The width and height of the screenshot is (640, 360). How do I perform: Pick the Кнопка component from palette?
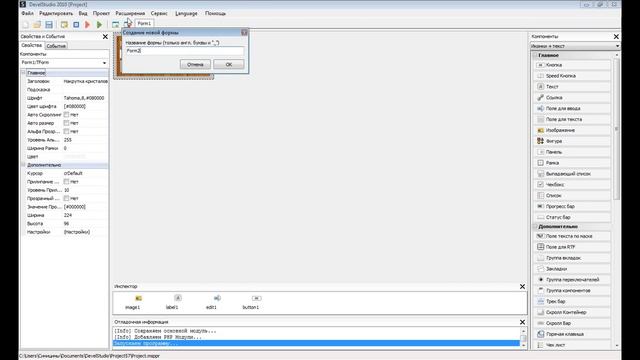[x=572, y=65]
